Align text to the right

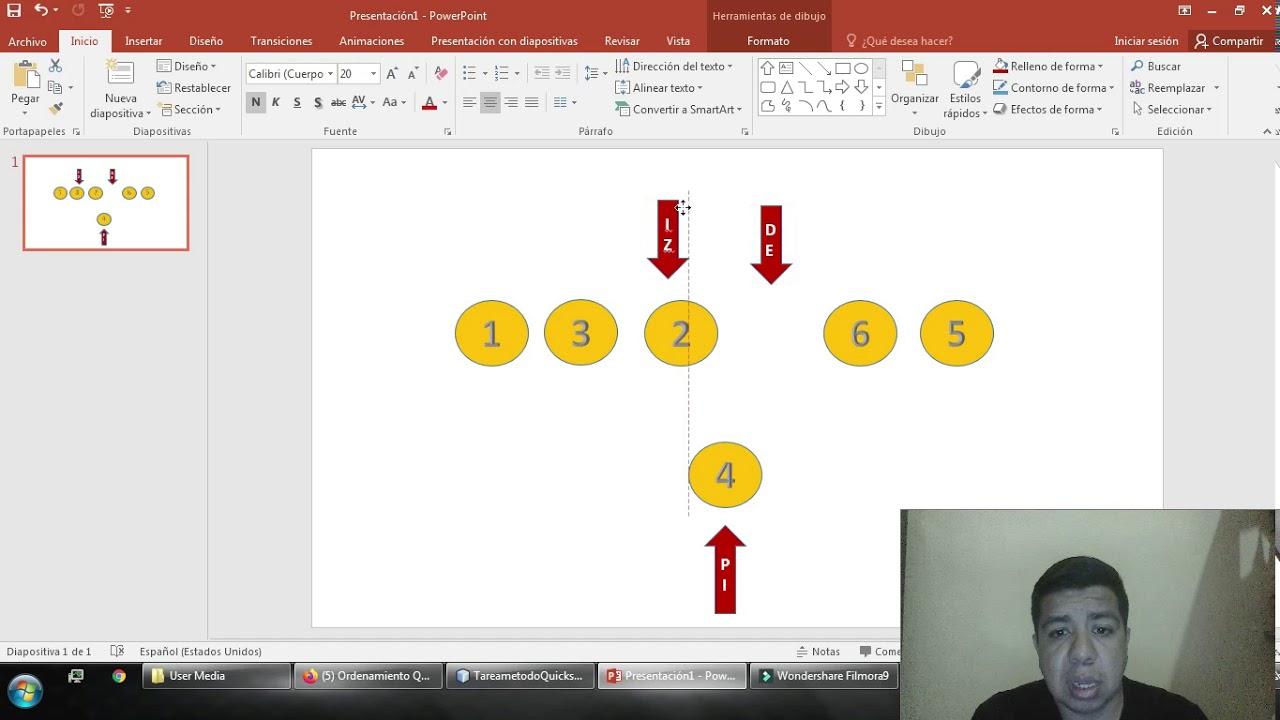511,102
